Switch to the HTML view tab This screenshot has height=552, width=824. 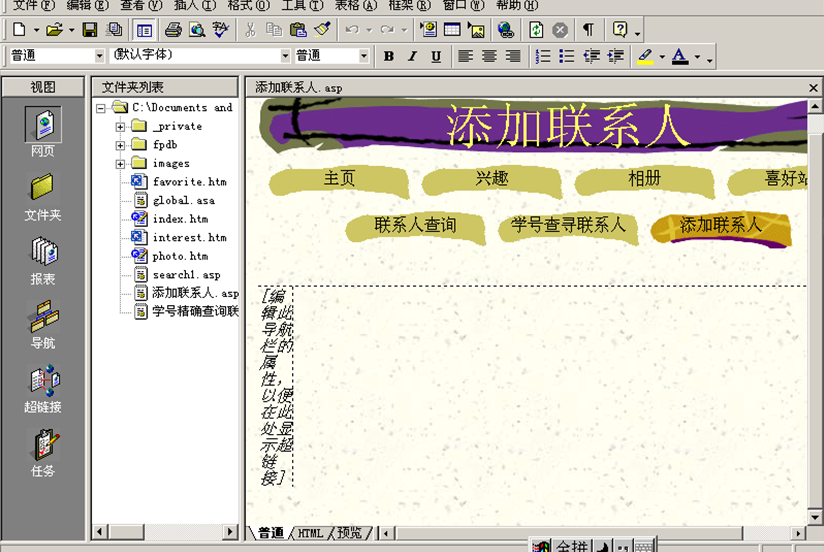[311, 533]
